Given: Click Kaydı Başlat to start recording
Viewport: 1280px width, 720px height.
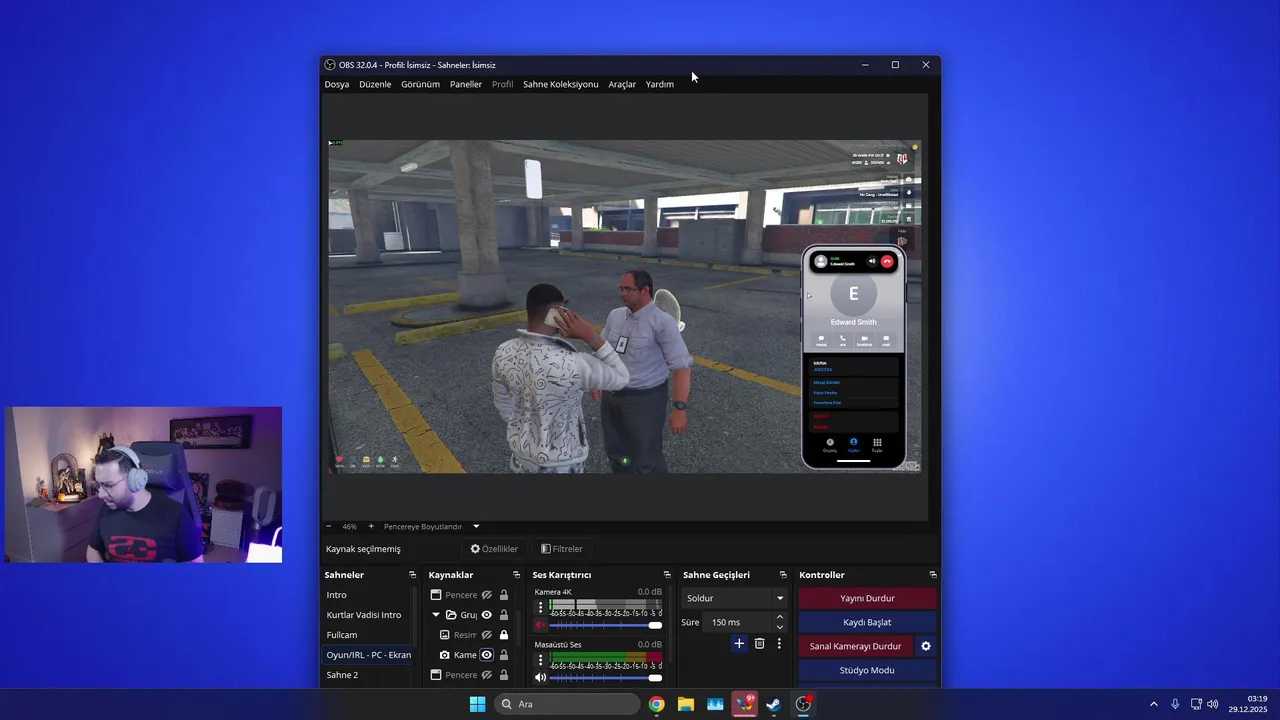Looking at the screenshot, I should click(867, 622).
